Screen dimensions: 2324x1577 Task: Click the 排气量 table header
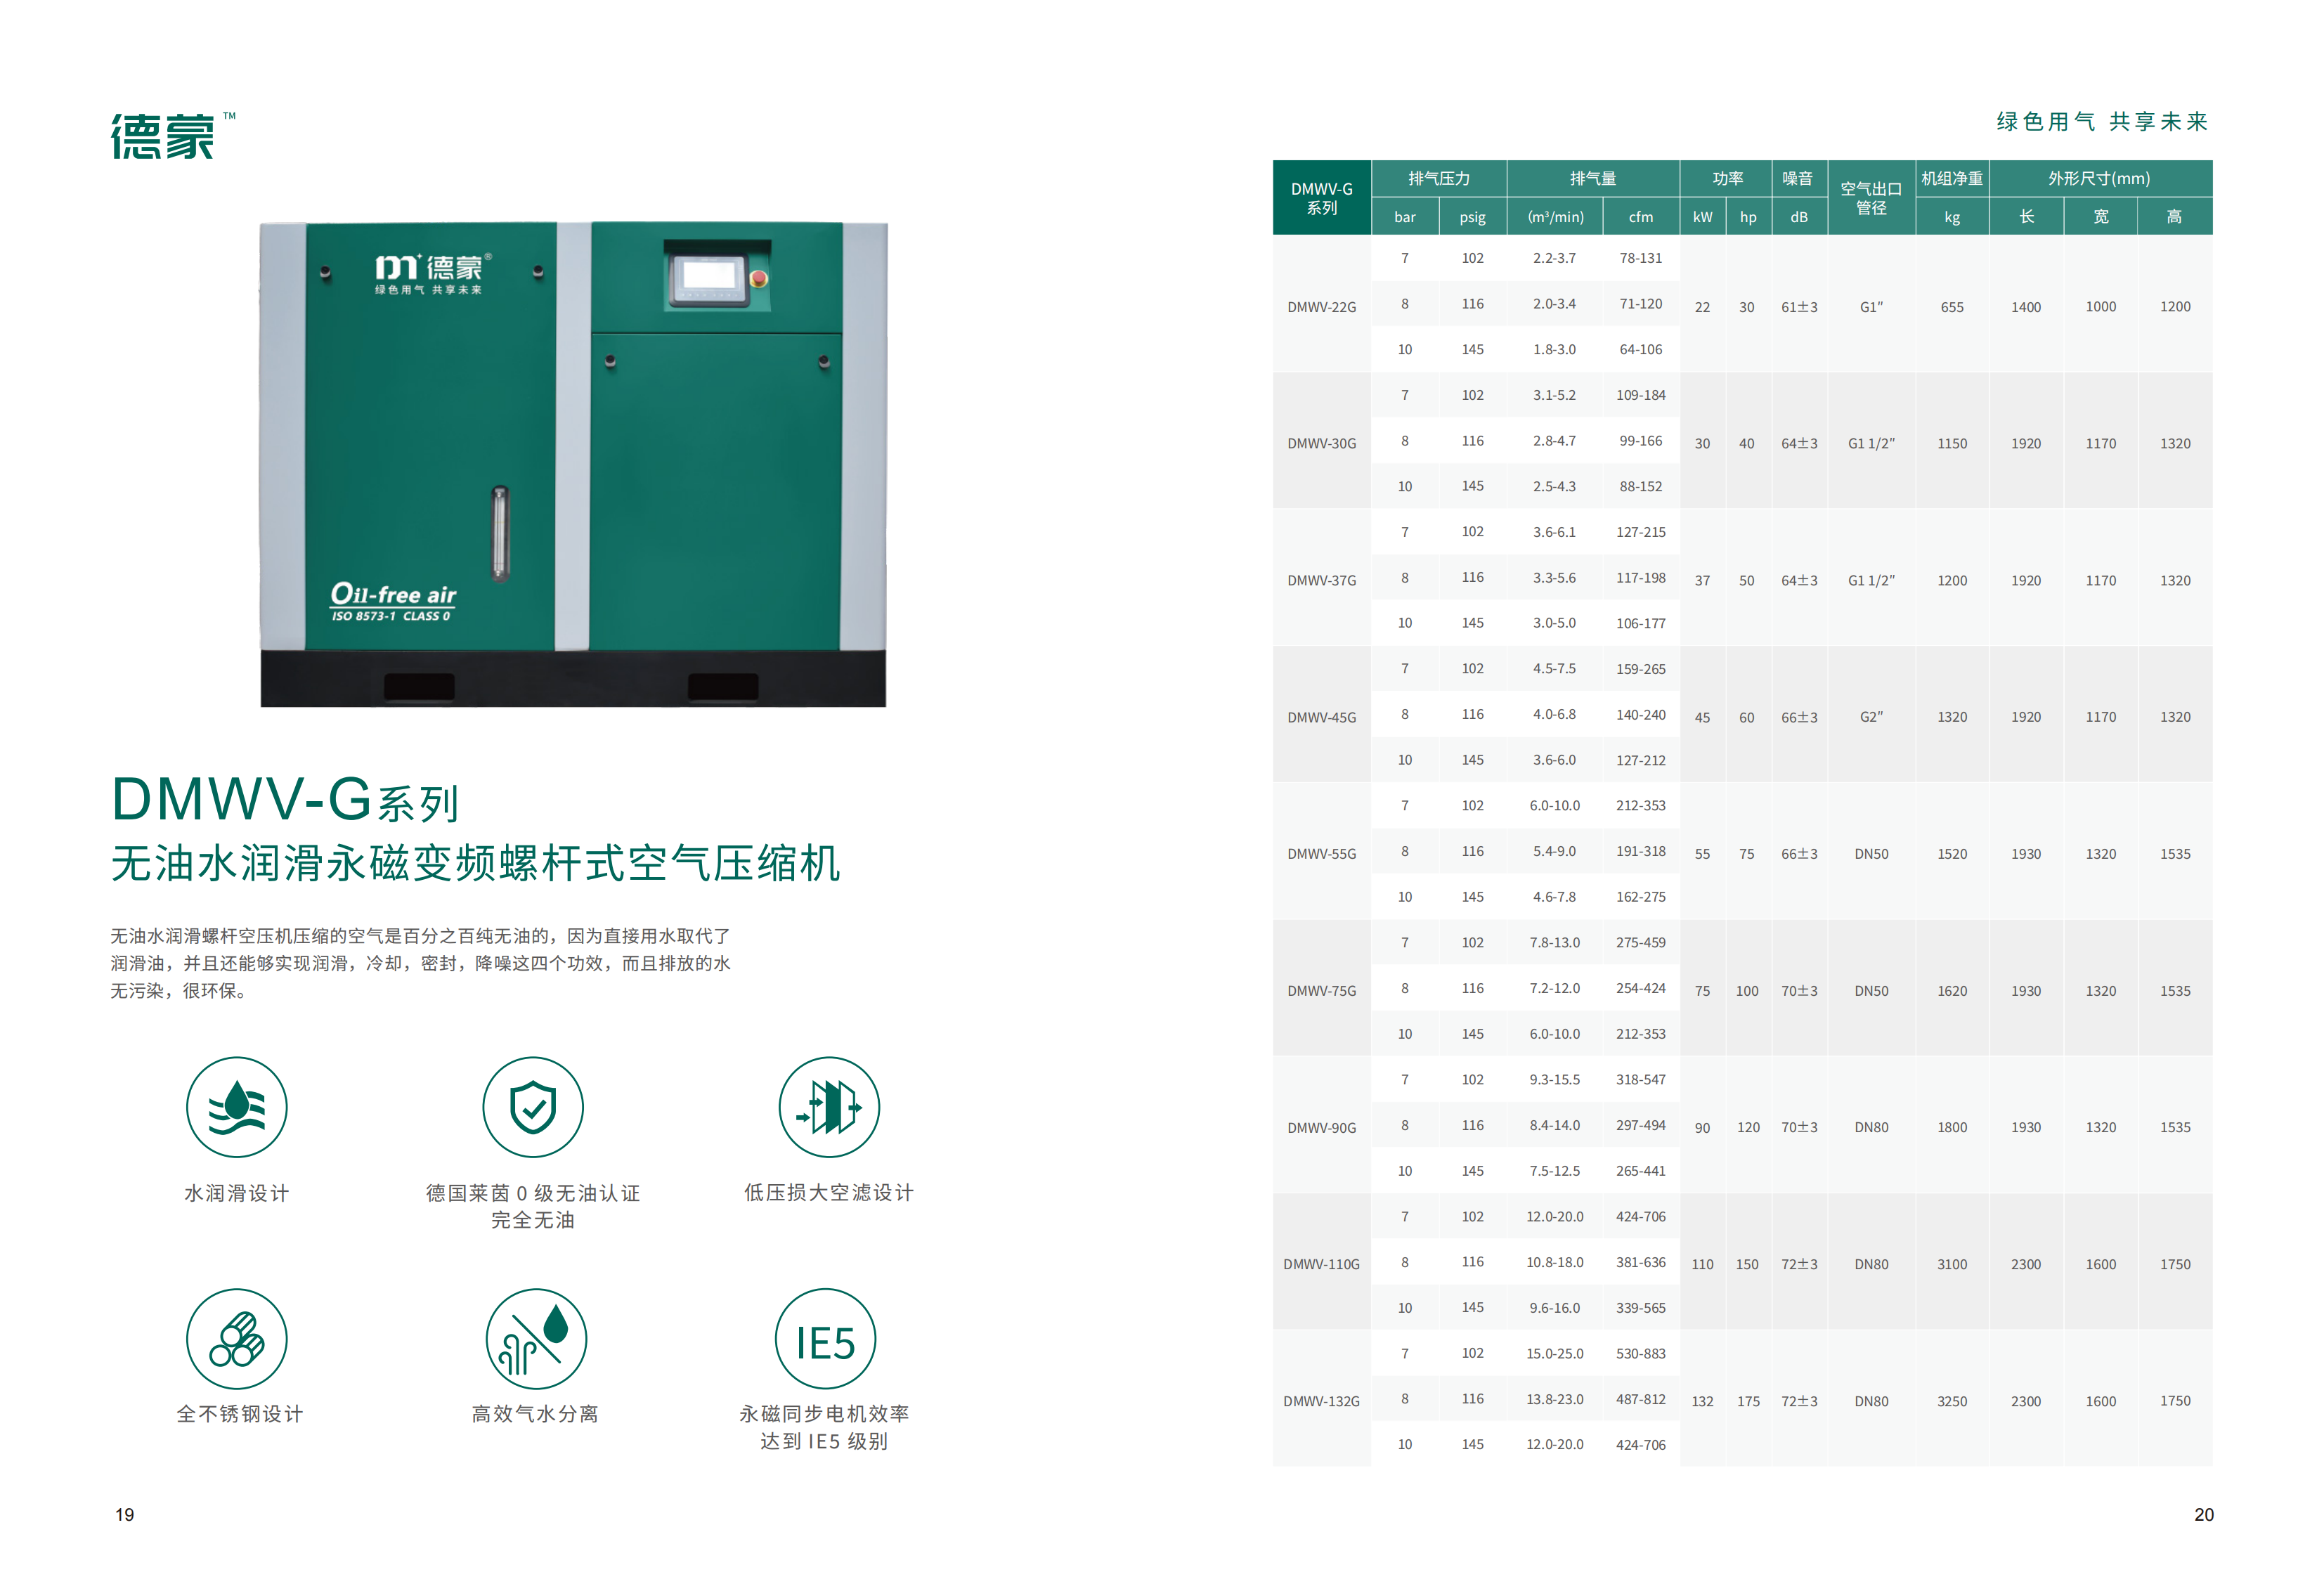click(1593, 178)
